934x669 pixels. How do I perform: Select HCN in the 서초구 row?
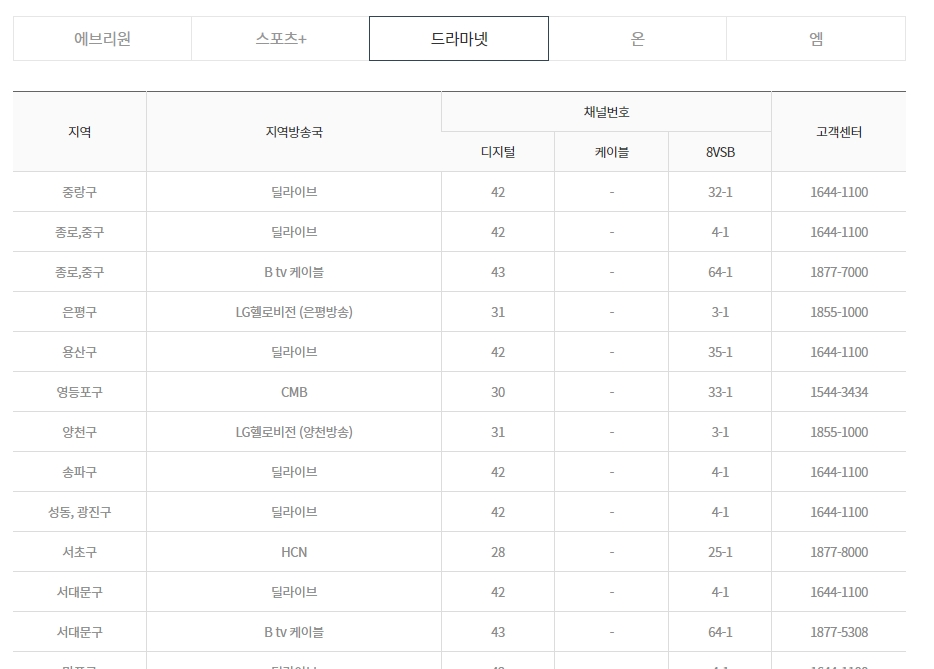pos(293,551)
